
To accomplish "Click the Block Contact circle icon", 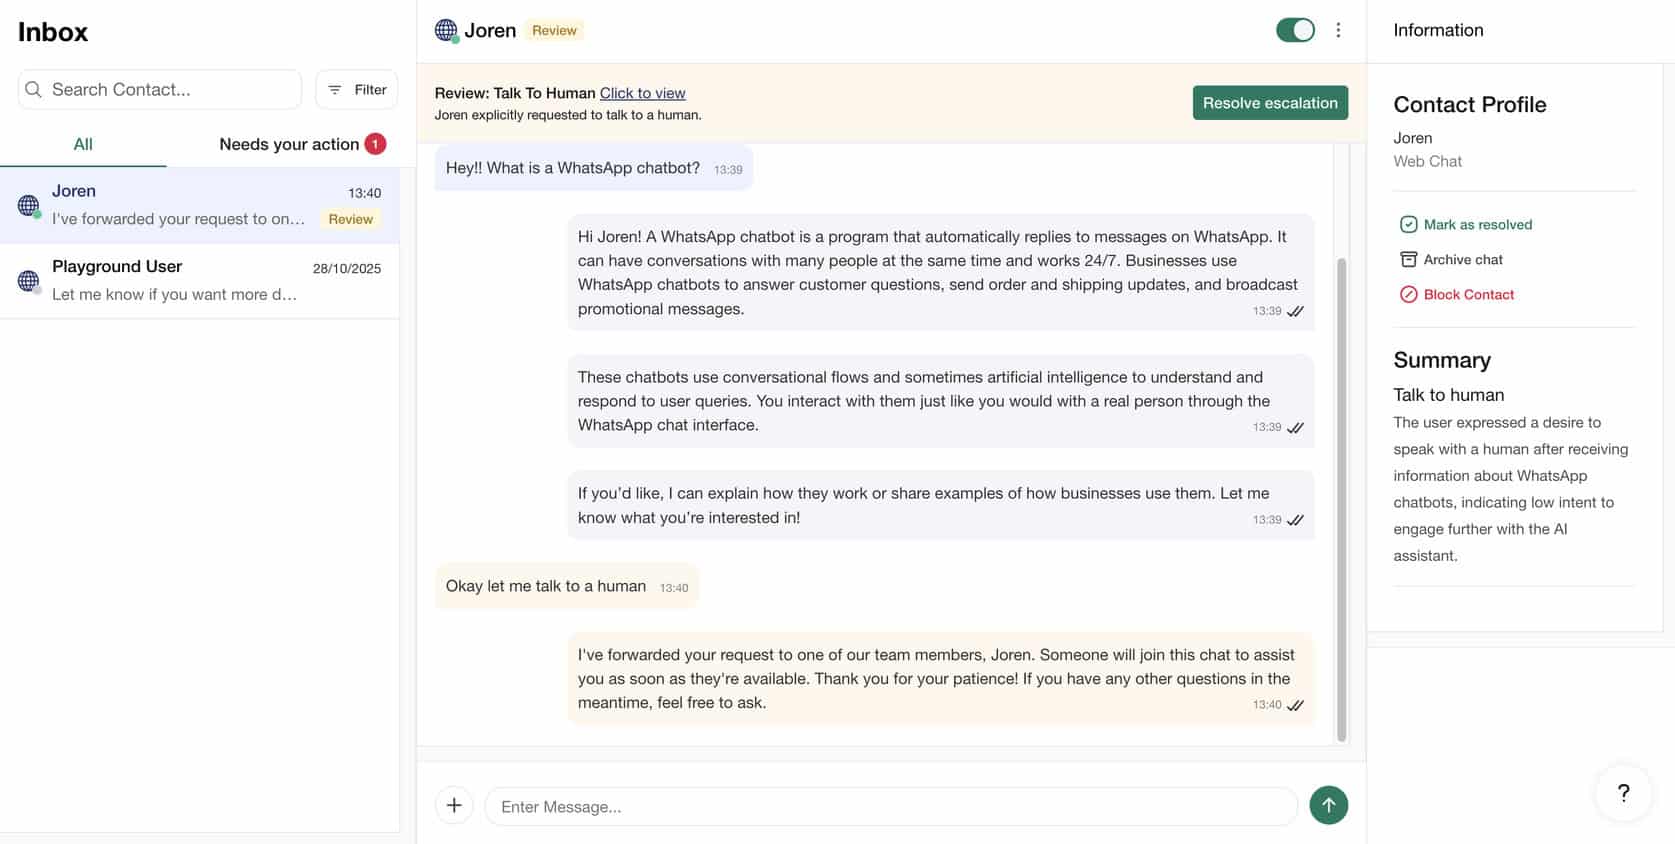I will tap(1408, 295).
